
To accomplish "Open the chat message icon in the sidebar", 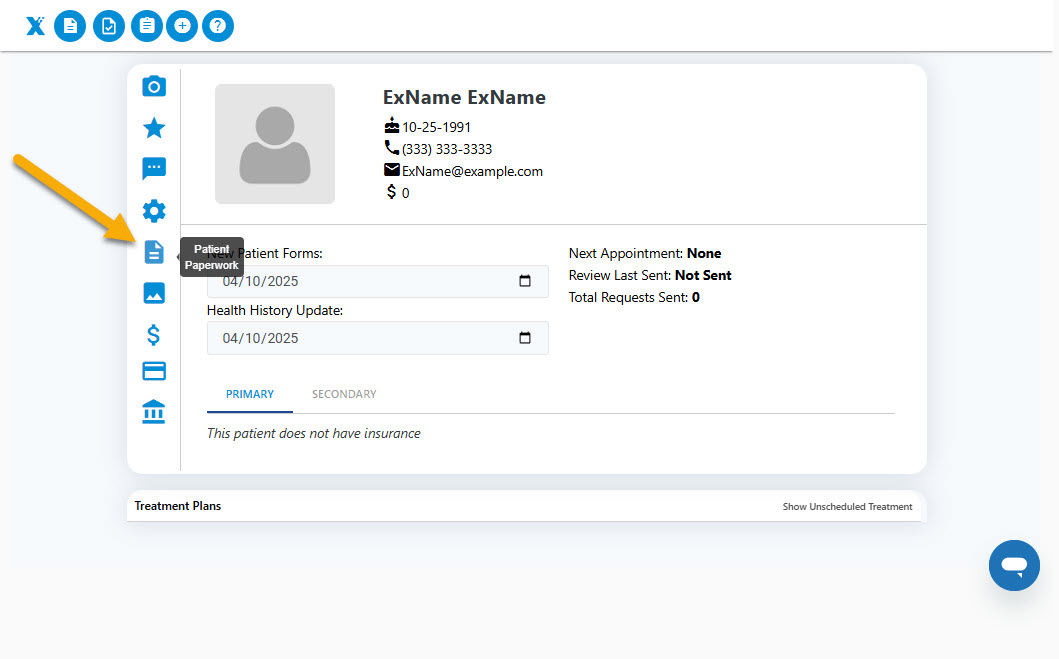I will click(x=154, y=169).
